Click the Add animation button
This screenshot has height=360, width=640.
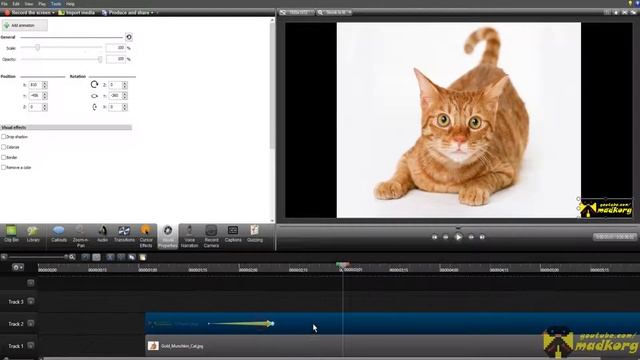tap(24, 25)
